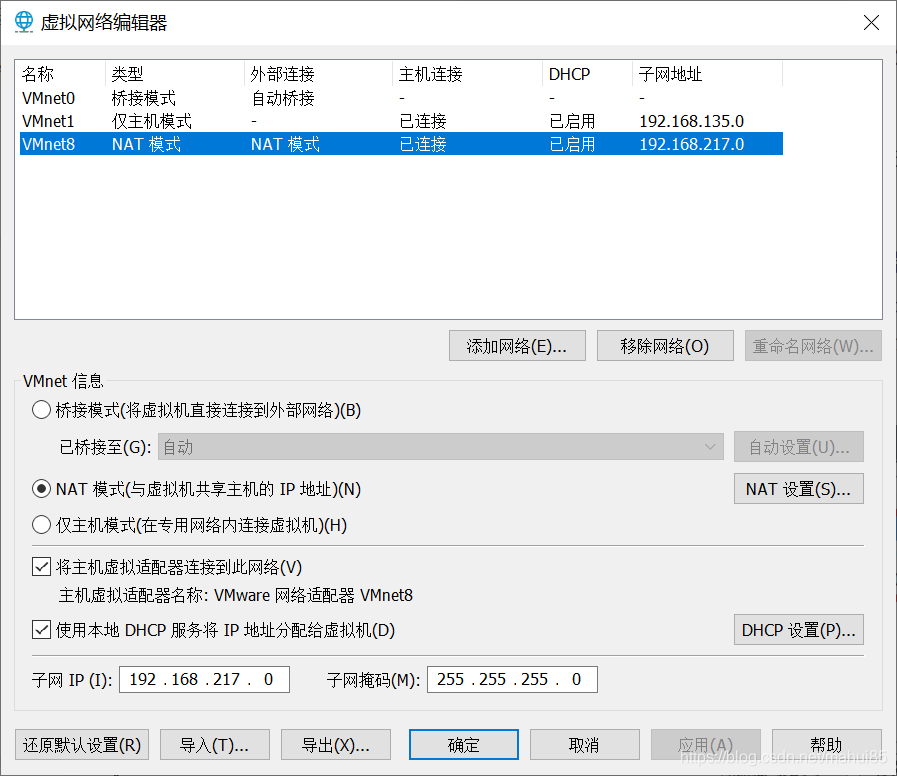Image resolution: width=897 pixels, height=776 pixels.
Task: Sort by the 子网地址 column header
Action: pos(708,74)
